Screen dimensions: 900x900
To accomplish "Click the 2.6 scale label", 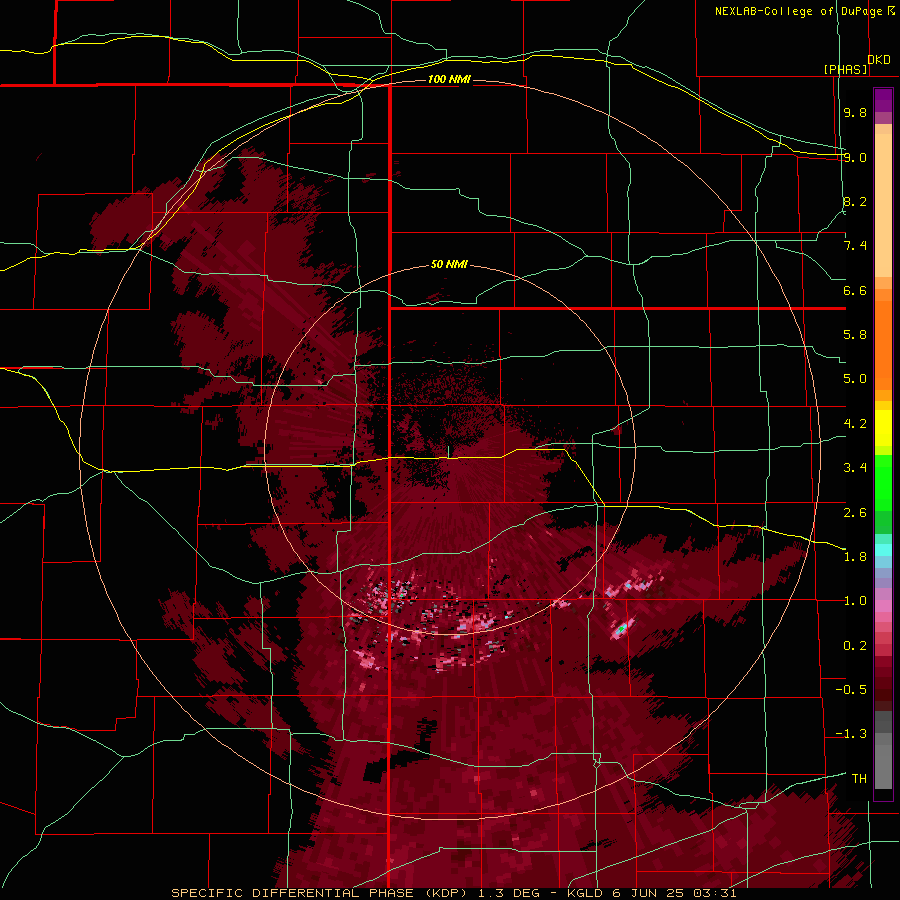I will (x=855, y=513).
